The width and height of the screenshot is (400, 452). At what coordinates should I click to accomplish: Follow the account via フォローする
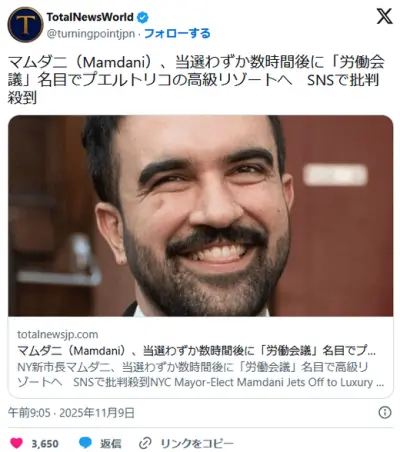tap(177, 33)
